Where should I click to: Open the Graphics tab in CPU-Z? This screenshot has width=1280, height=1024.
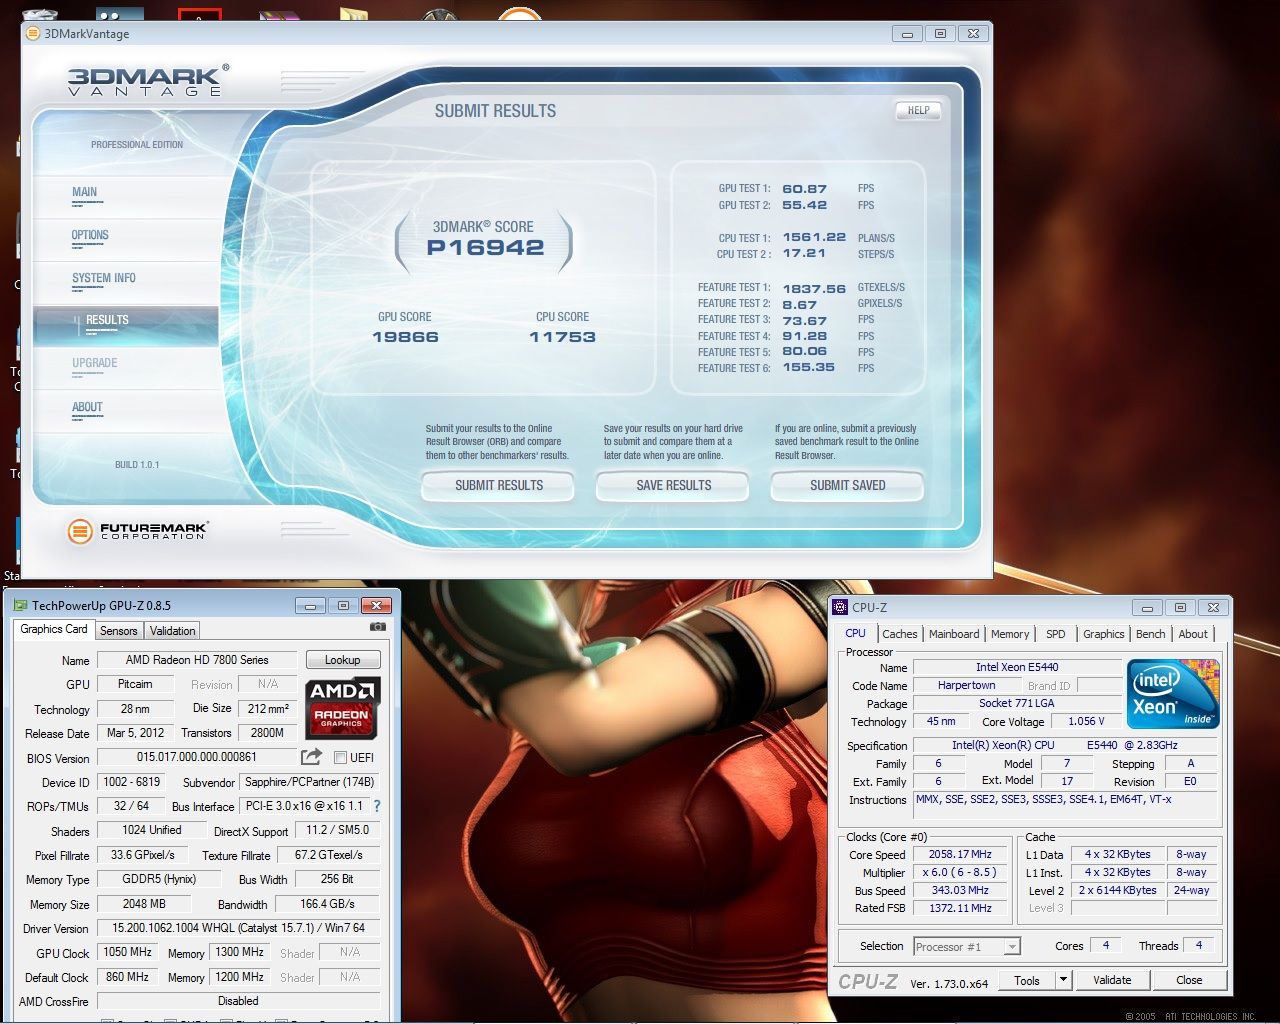[1103, 634]
